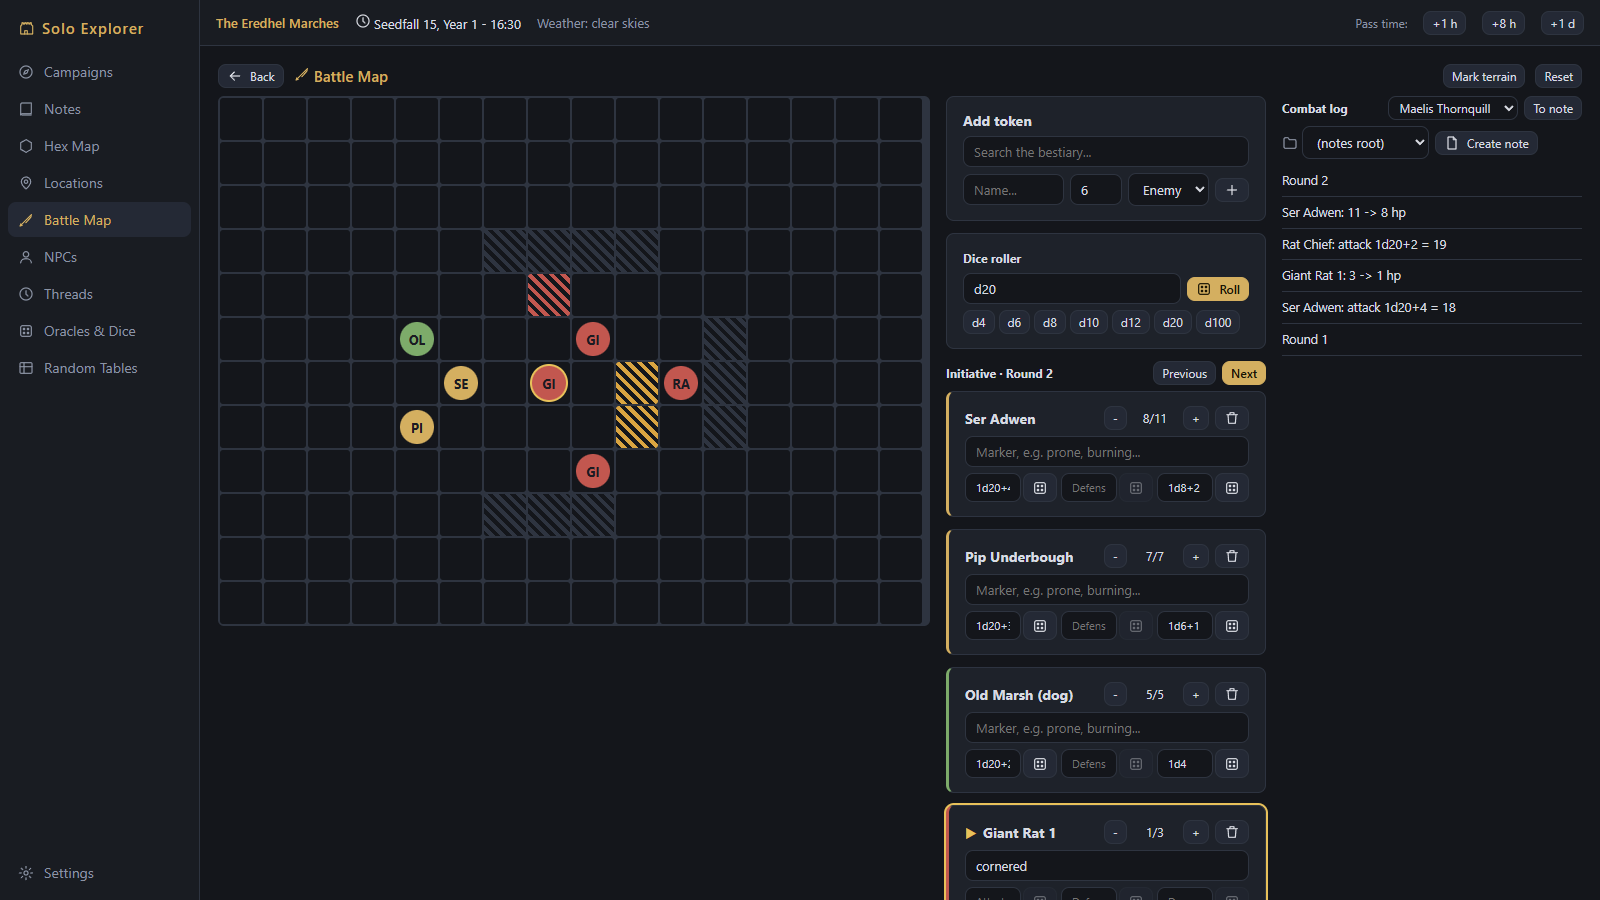1600x900 pixels.
Task: Choose the d6 die preset
Action: [x=1014, y=323]
